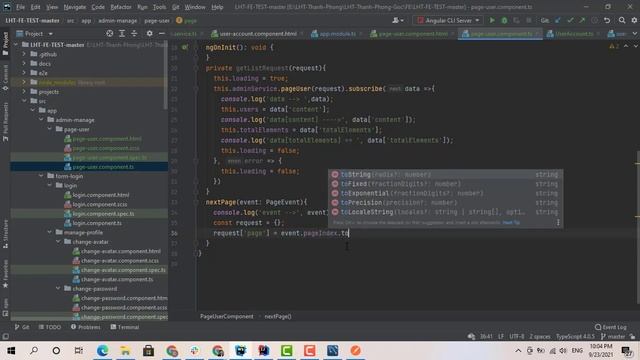Screen dimensions: 640x360
Task: Click master branch widget in status bar
Action: [x=613, y=336]
